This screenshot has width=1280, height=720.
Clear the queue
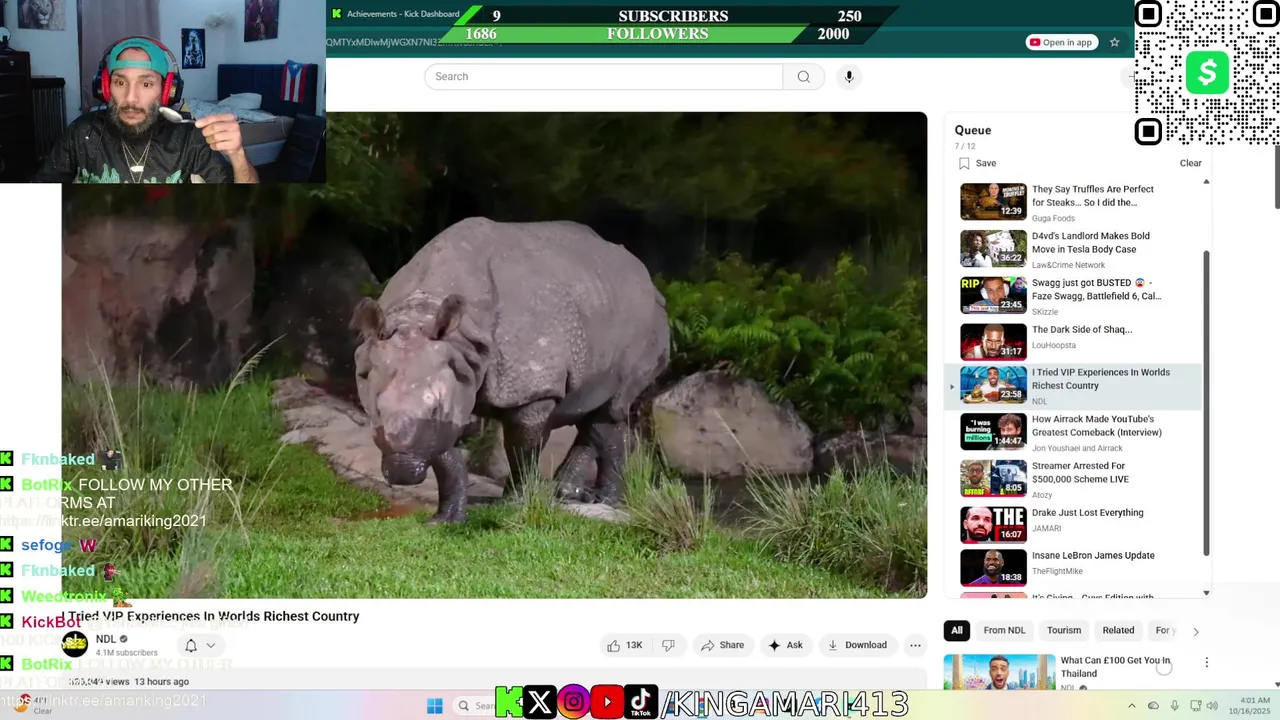[1190, 163]
